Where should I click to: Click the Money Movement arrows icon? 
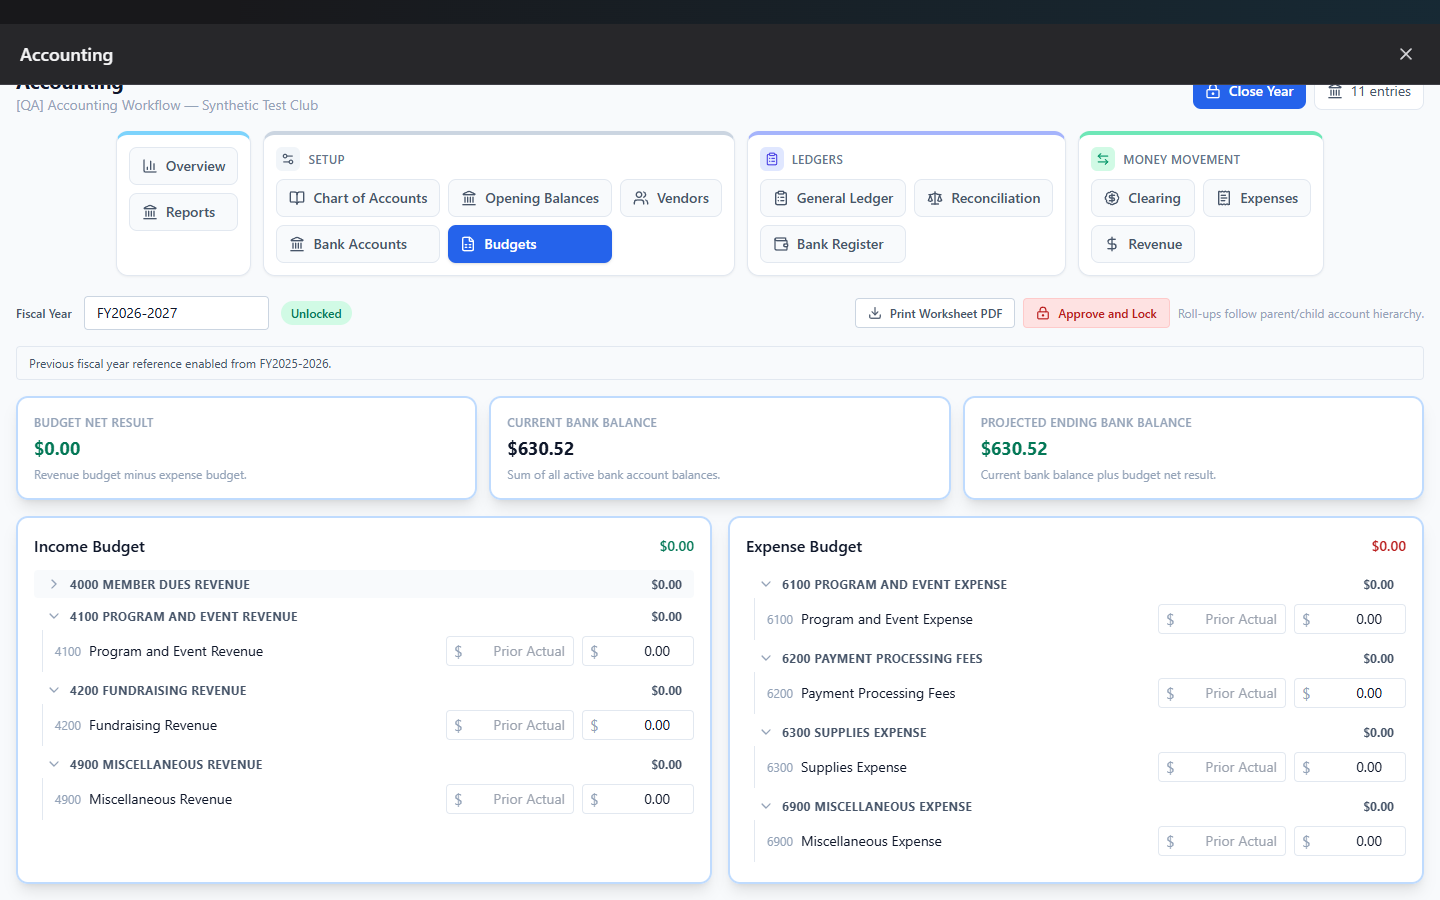(x=1103, y=159)
